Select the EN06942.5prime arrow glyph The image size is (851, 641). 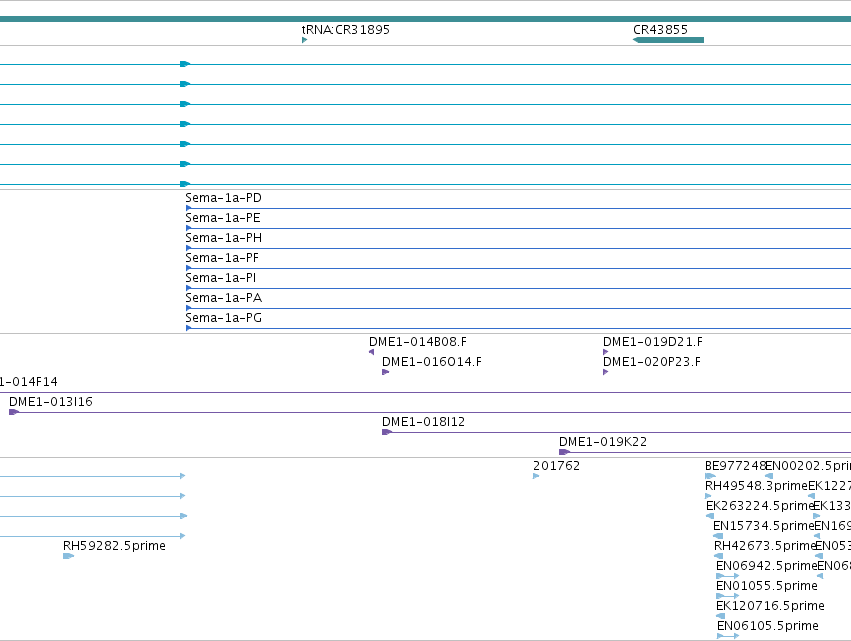[727, 576]
